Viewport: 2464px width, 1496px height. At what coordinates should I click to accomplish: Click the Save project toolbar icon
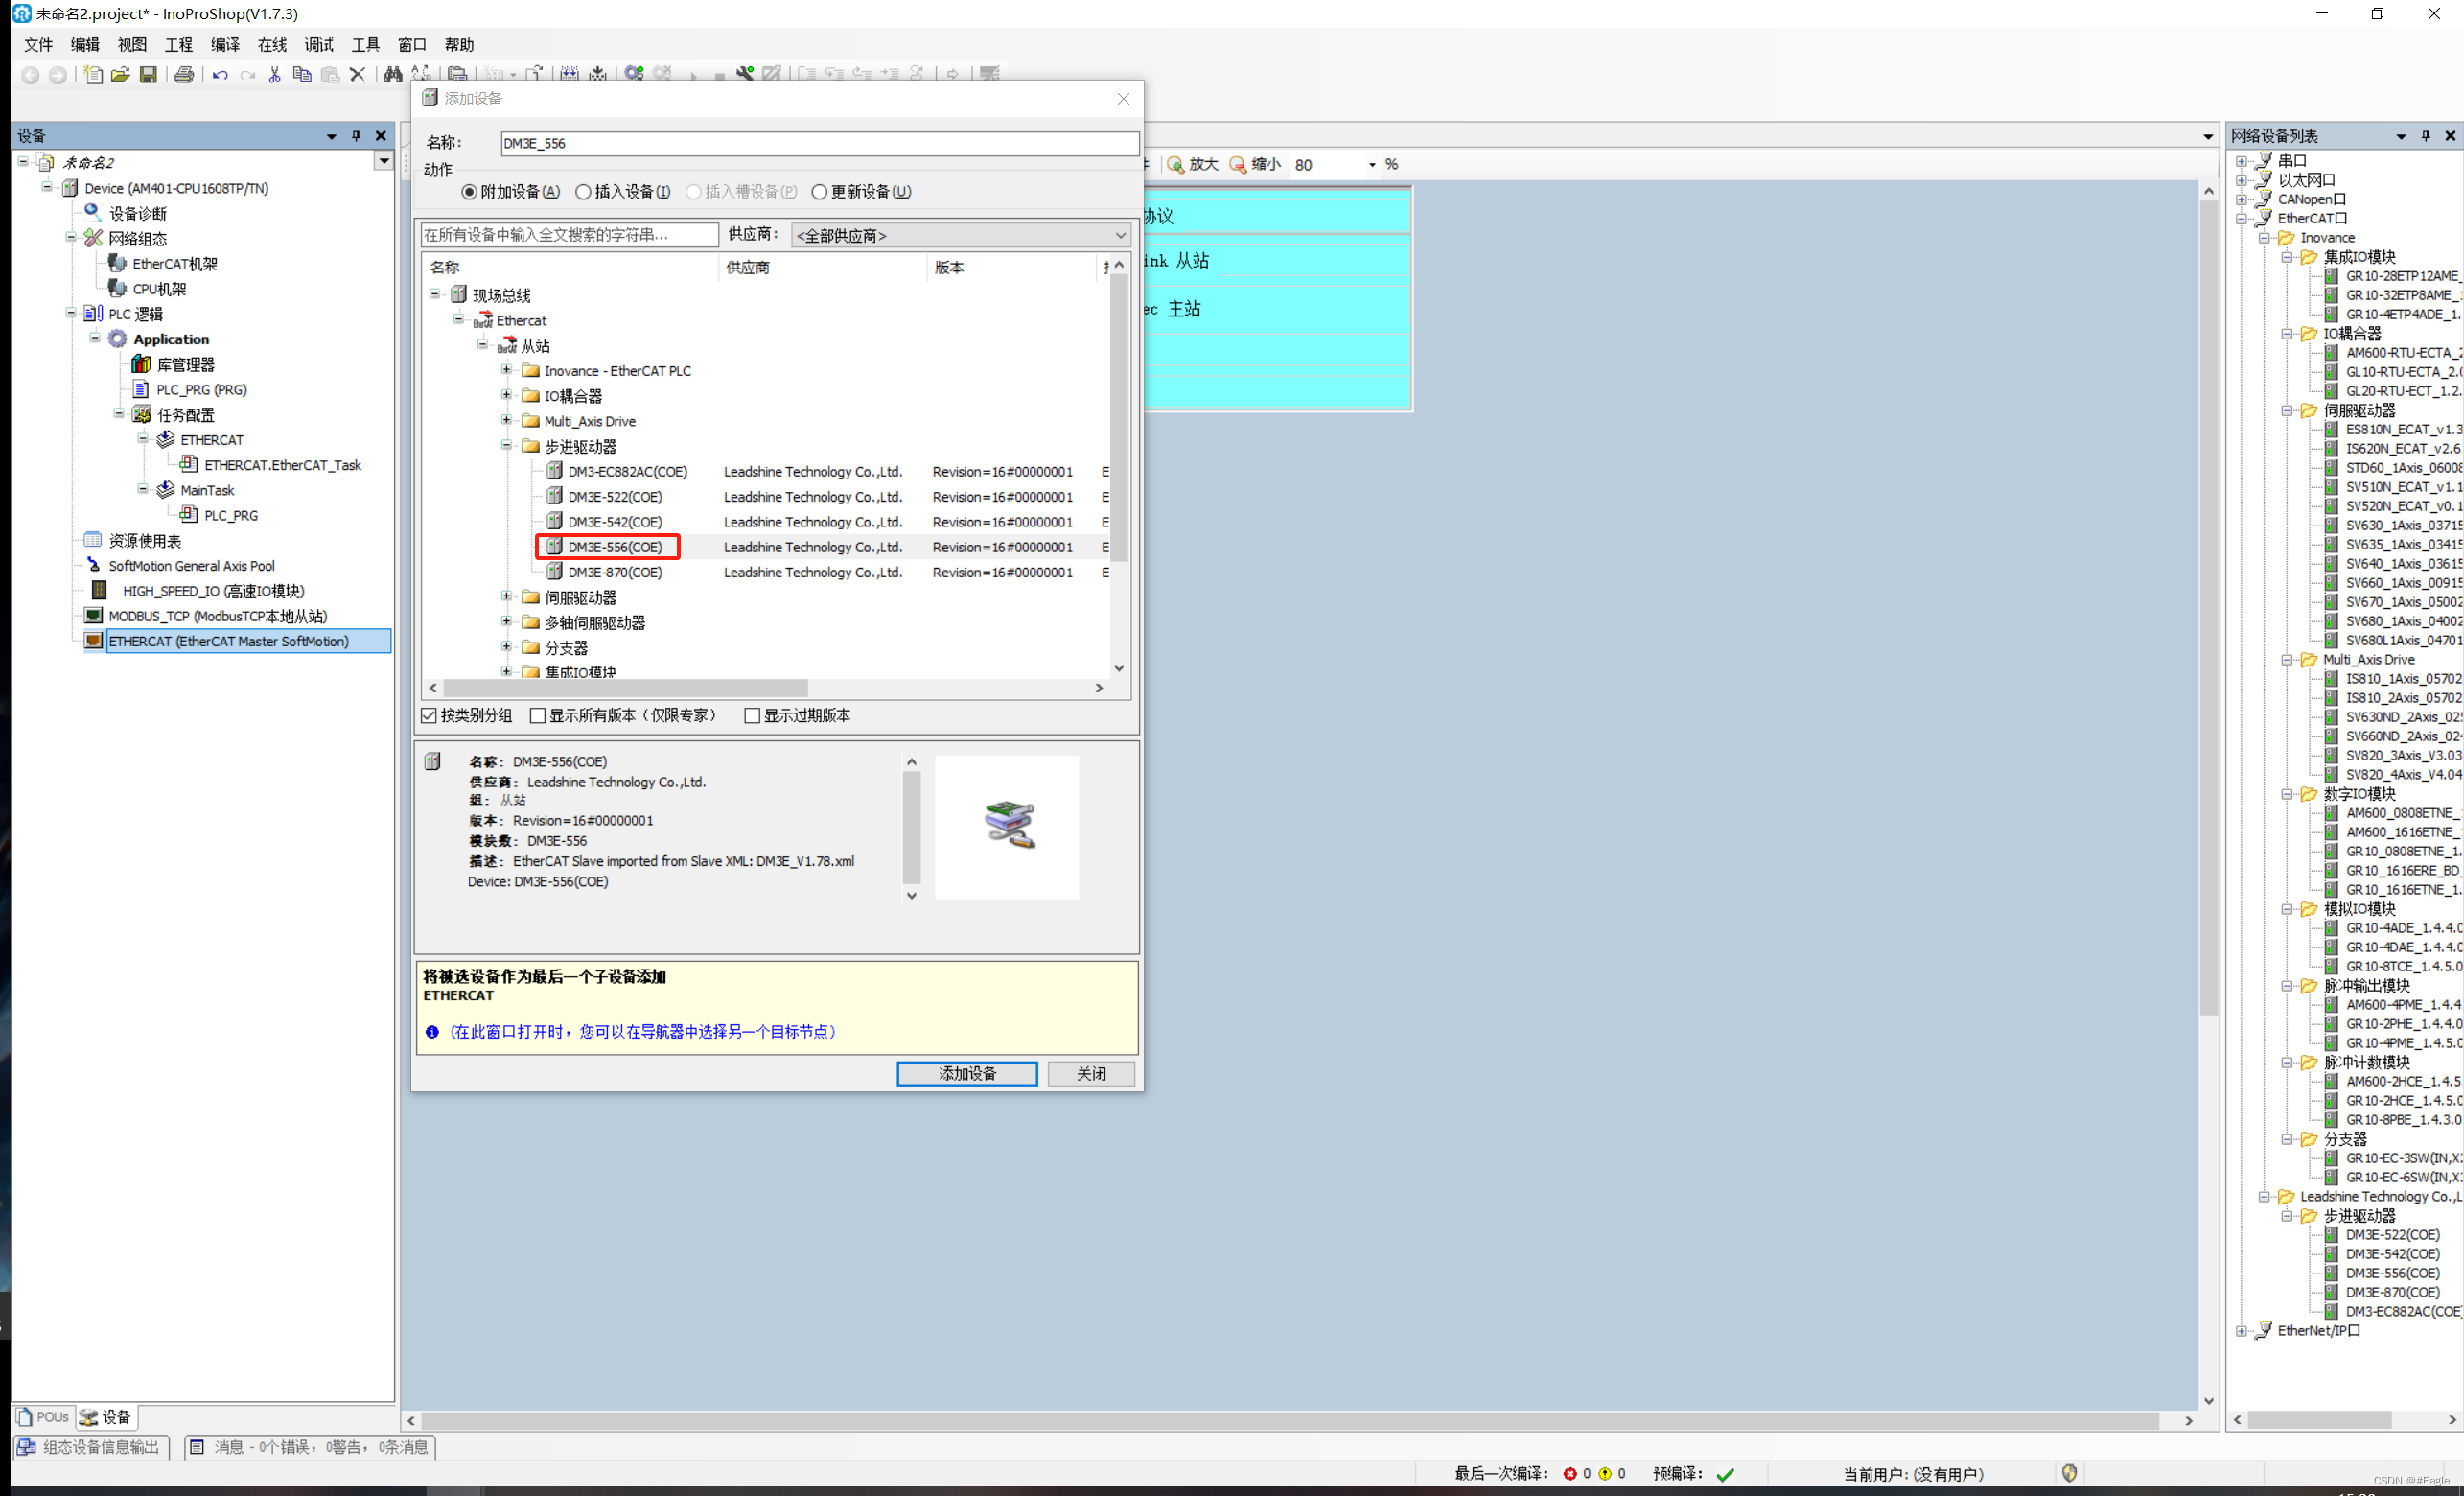148,75
